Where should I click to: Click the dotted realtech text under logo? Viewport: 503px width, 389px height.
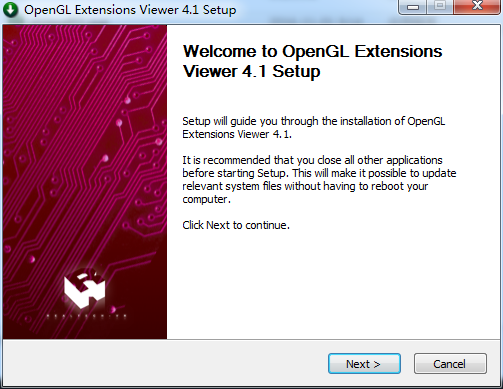click(86, 316)
